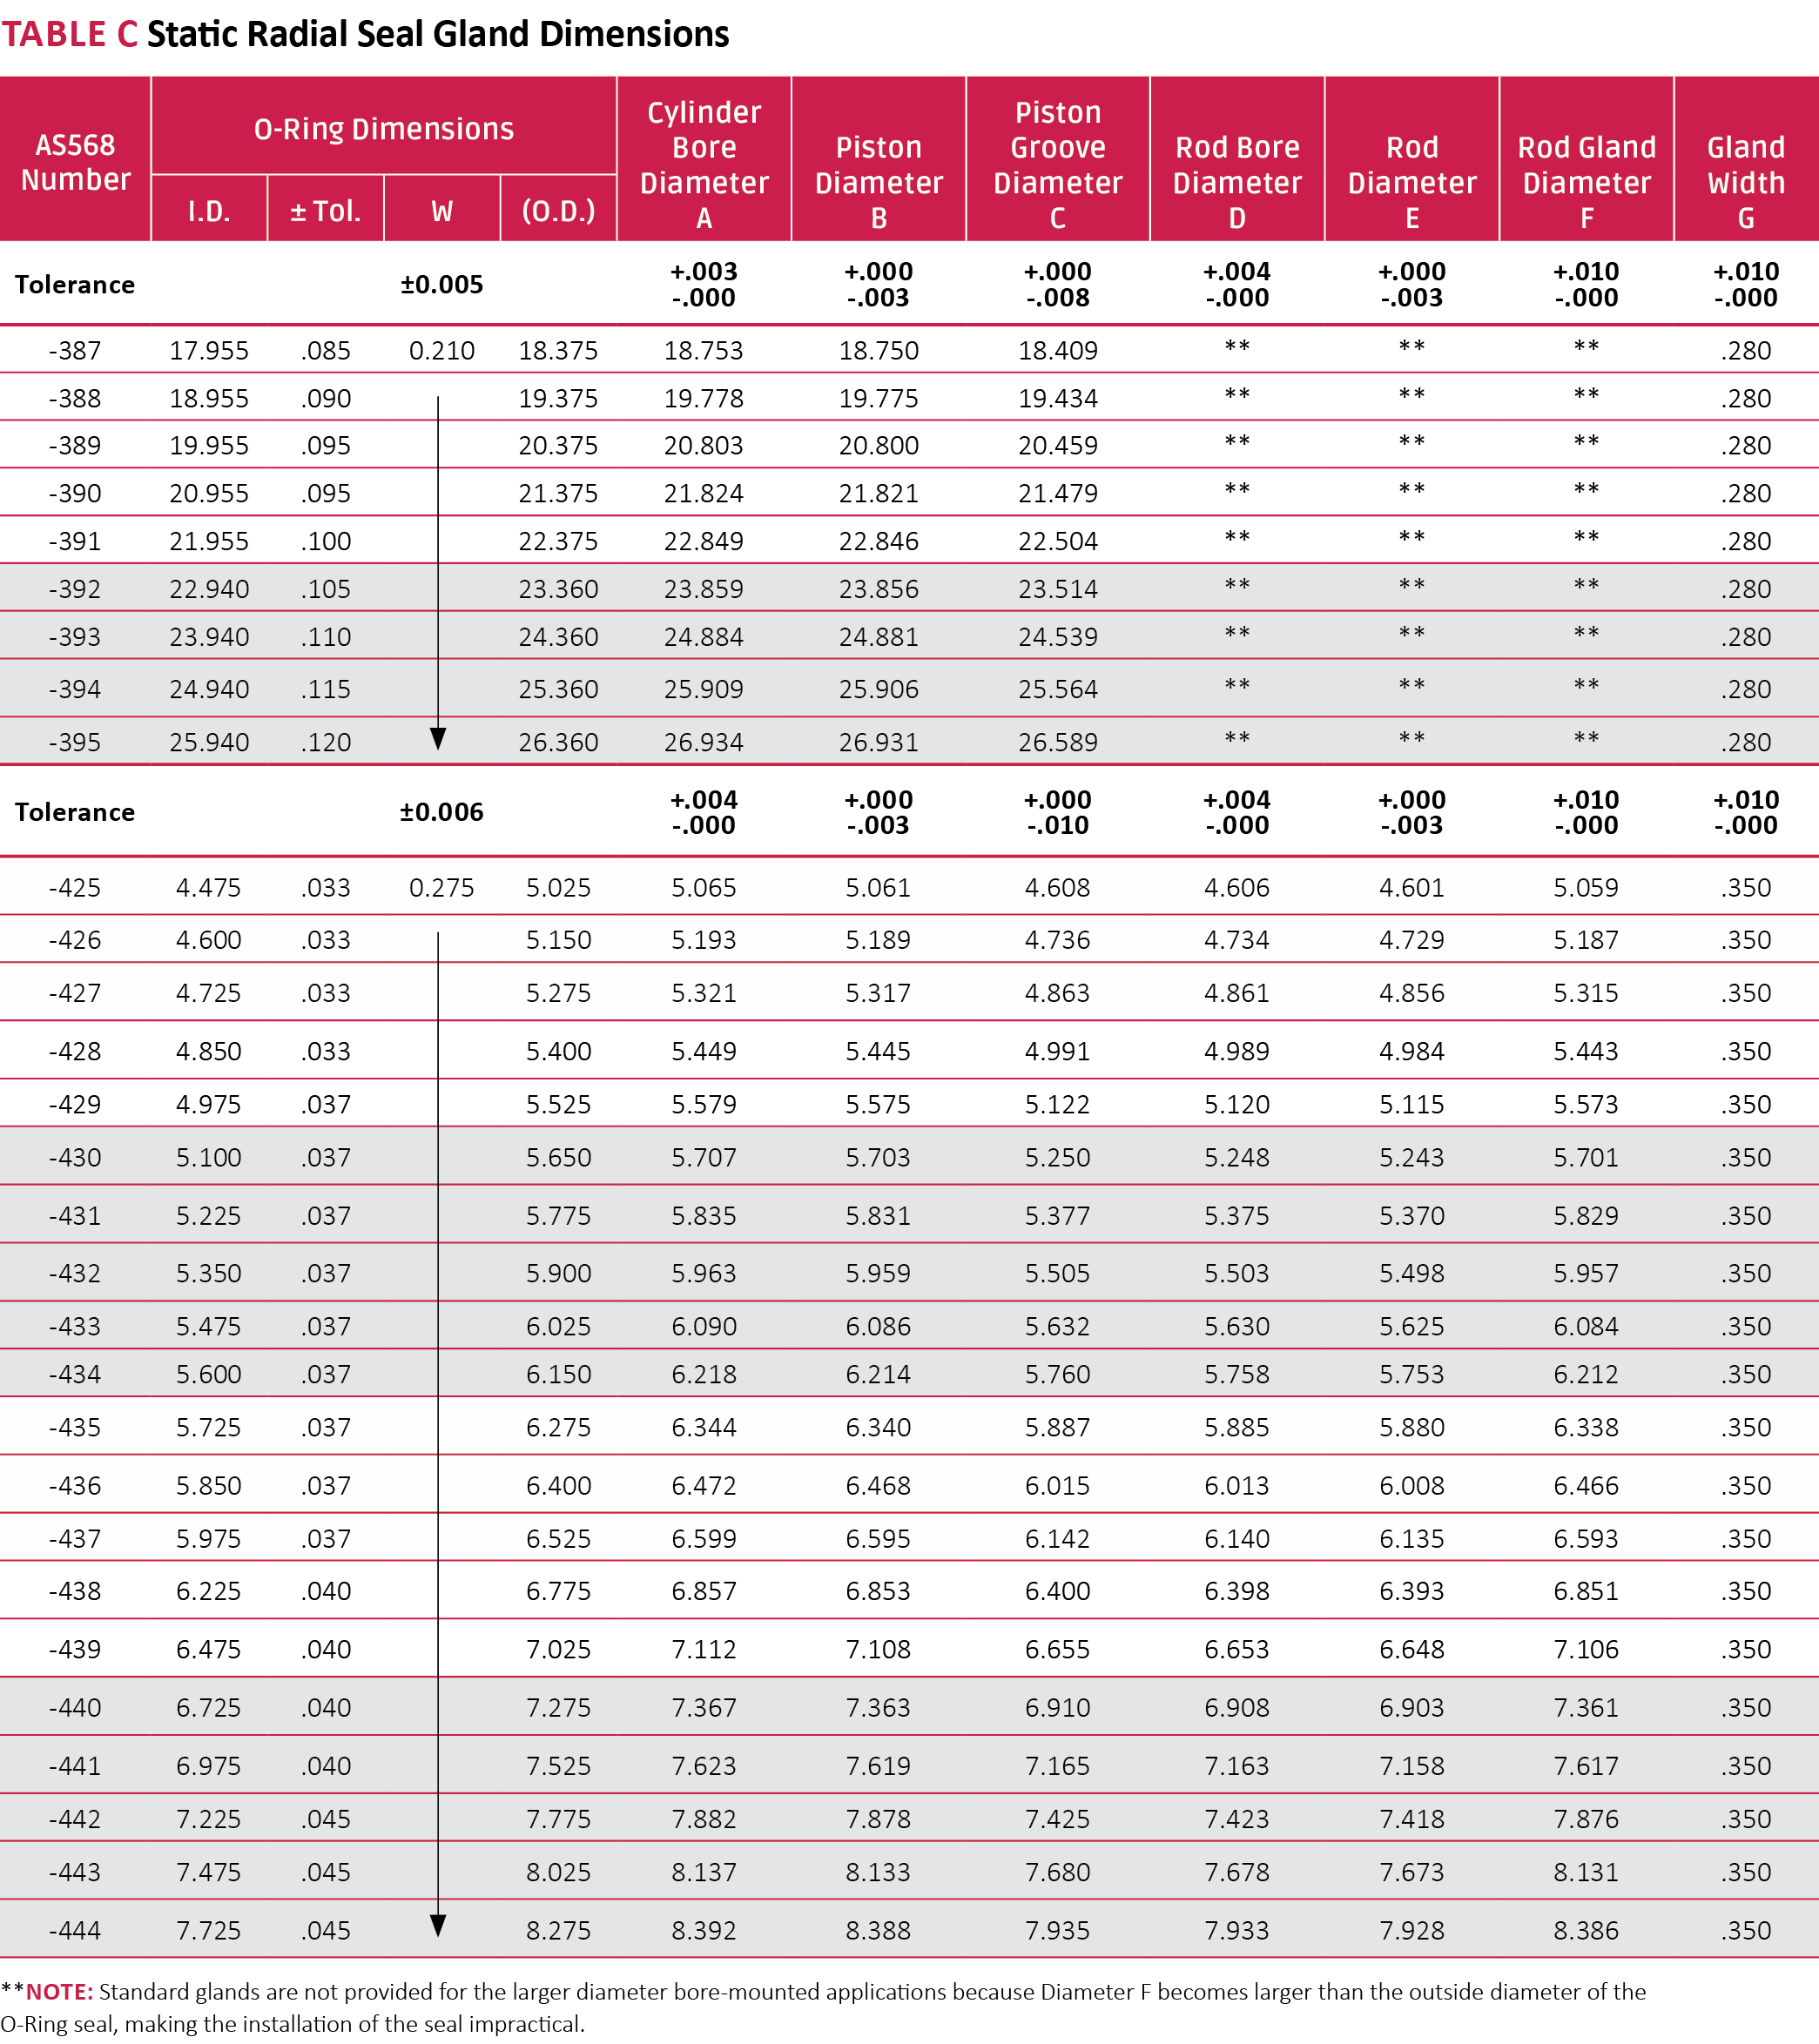The image size is (1819, 2044).
Task: Select Cylinder Bore Diameter A header
Action: [x=703, y=164]
